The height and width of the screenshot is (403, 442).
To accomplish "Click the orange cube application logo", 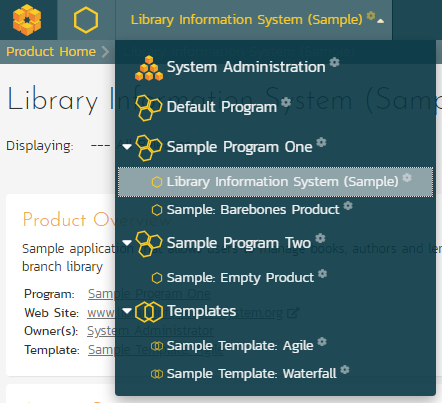I will 27,20.
